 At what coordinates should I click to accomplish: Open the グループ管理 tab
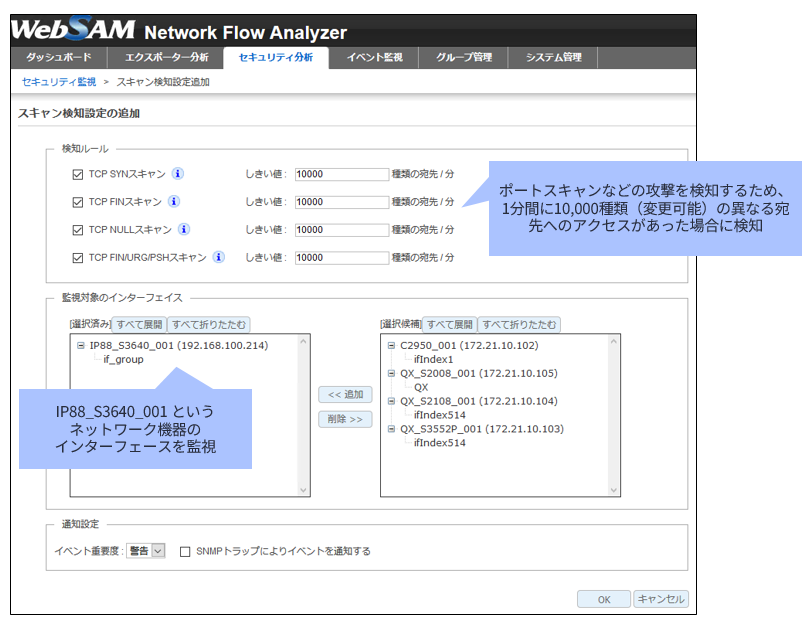click(464, 57)
